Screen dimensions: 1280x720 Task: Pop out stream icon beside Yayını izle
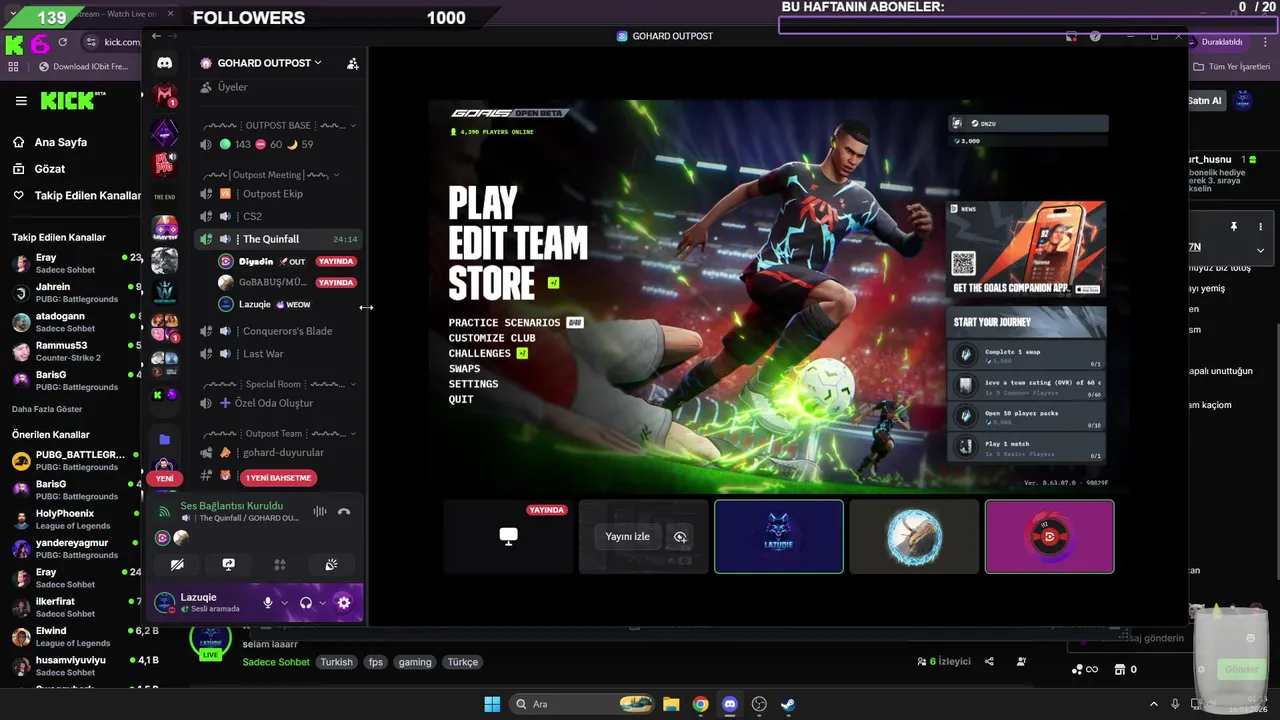(x=680, y=537)
